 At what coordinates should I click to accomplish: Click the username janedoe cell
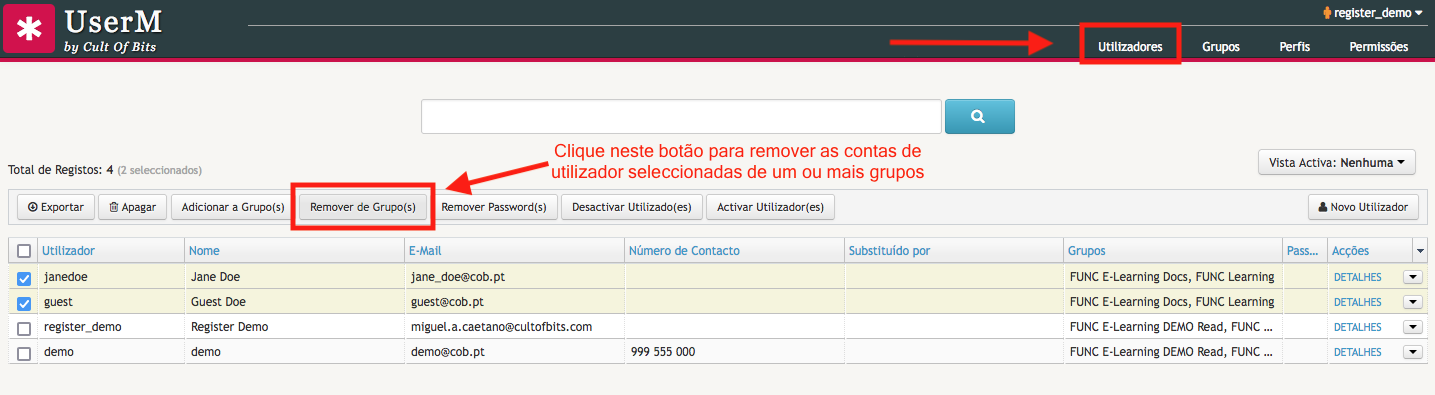[110, 277]
